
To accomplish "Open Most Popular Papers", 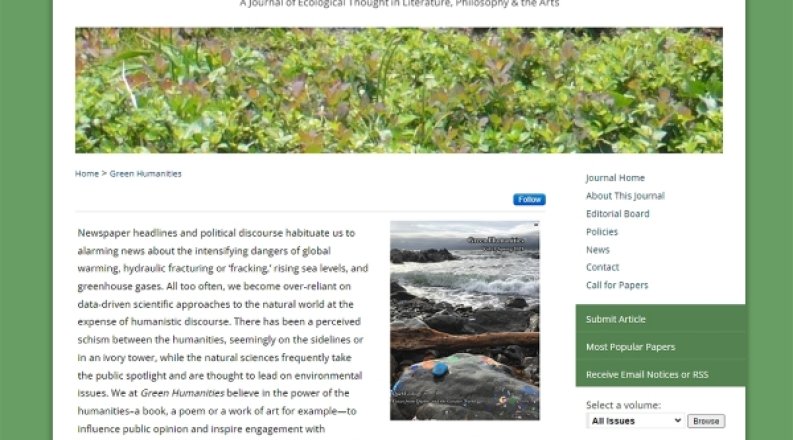I will [x=660, y=347].
